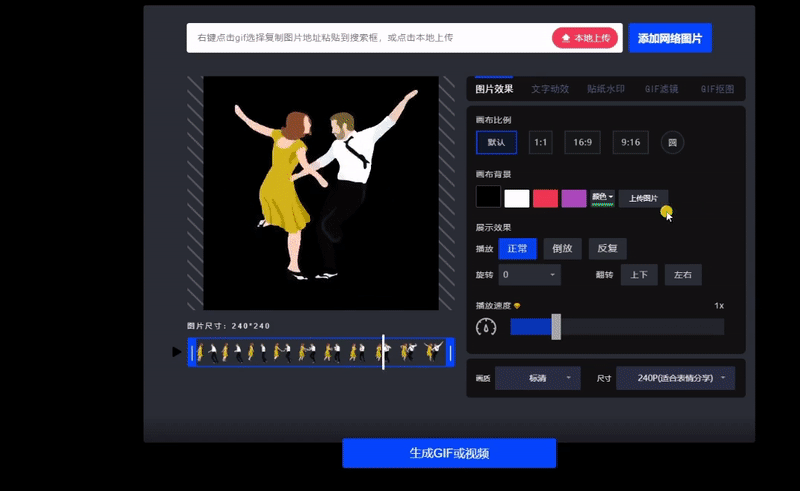
Task: Open the 颜色 color dropdown
Action: tap(603, 198)
